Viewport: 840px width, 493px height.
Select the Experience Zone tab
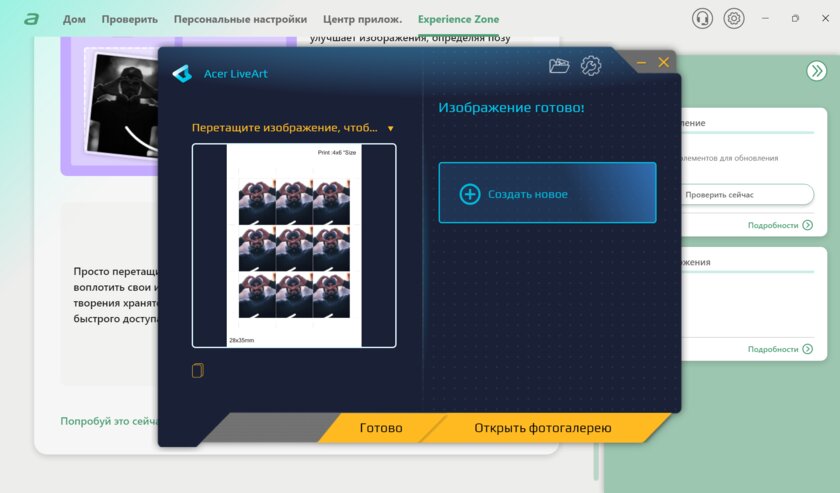point(458,19)
